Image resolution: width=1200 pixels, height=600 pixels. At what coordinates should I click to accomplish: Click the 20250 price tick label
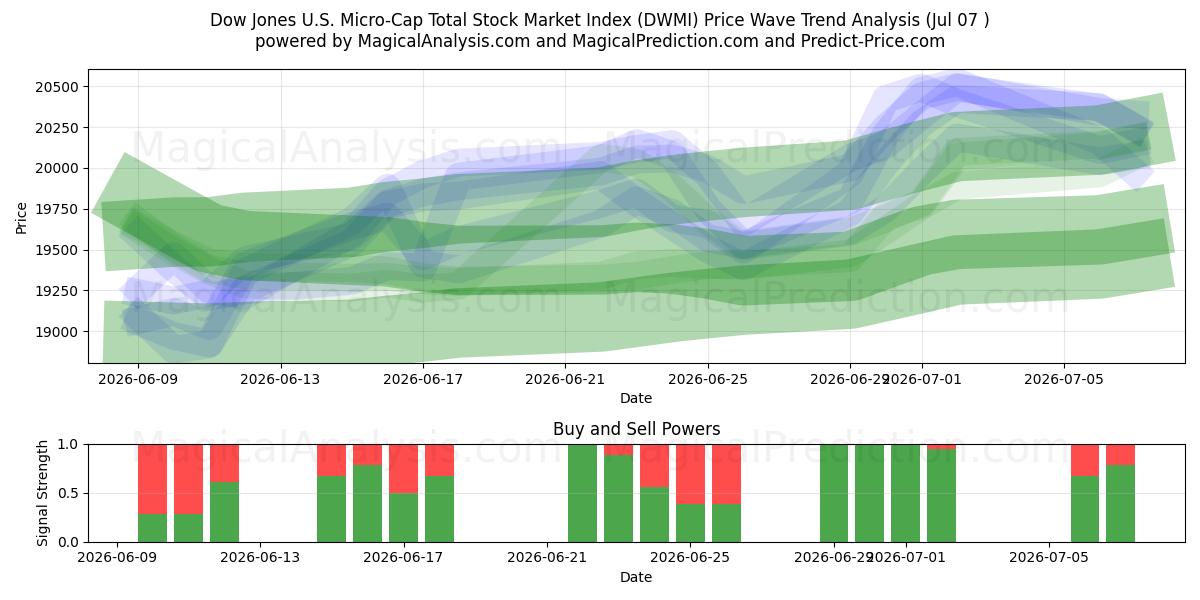point(58,128)
